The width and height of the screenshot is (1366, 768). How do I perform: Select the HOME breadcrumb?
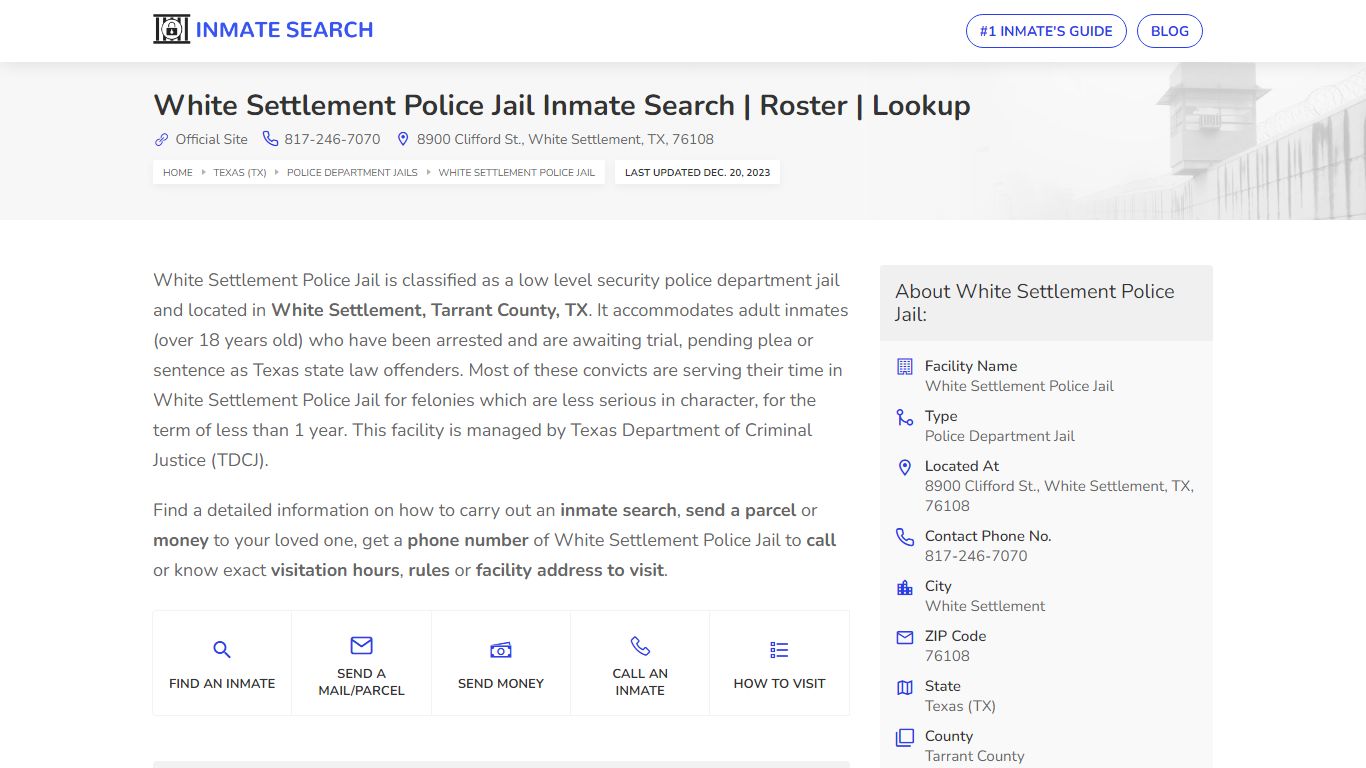click(x=178, y=172)
